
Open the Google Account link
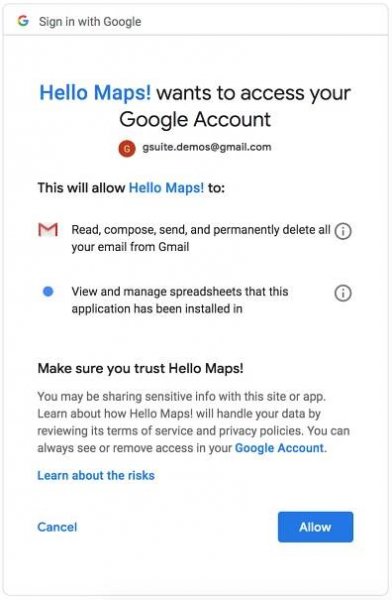click(x=279, y=448)
